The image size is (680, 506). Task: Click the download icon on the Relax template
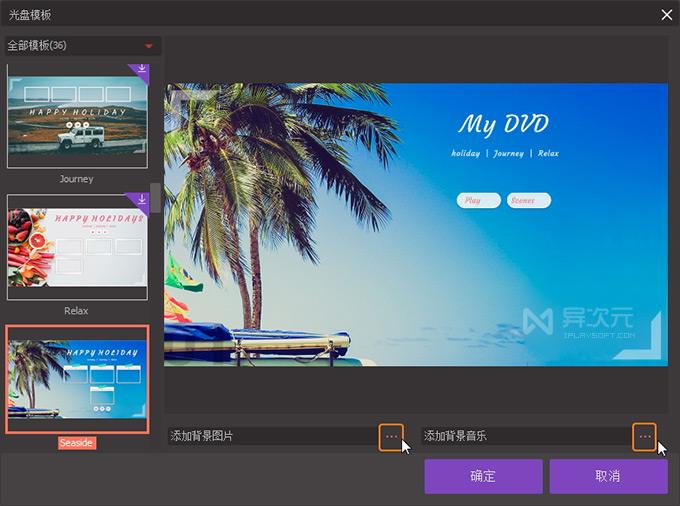coord(141,200)
